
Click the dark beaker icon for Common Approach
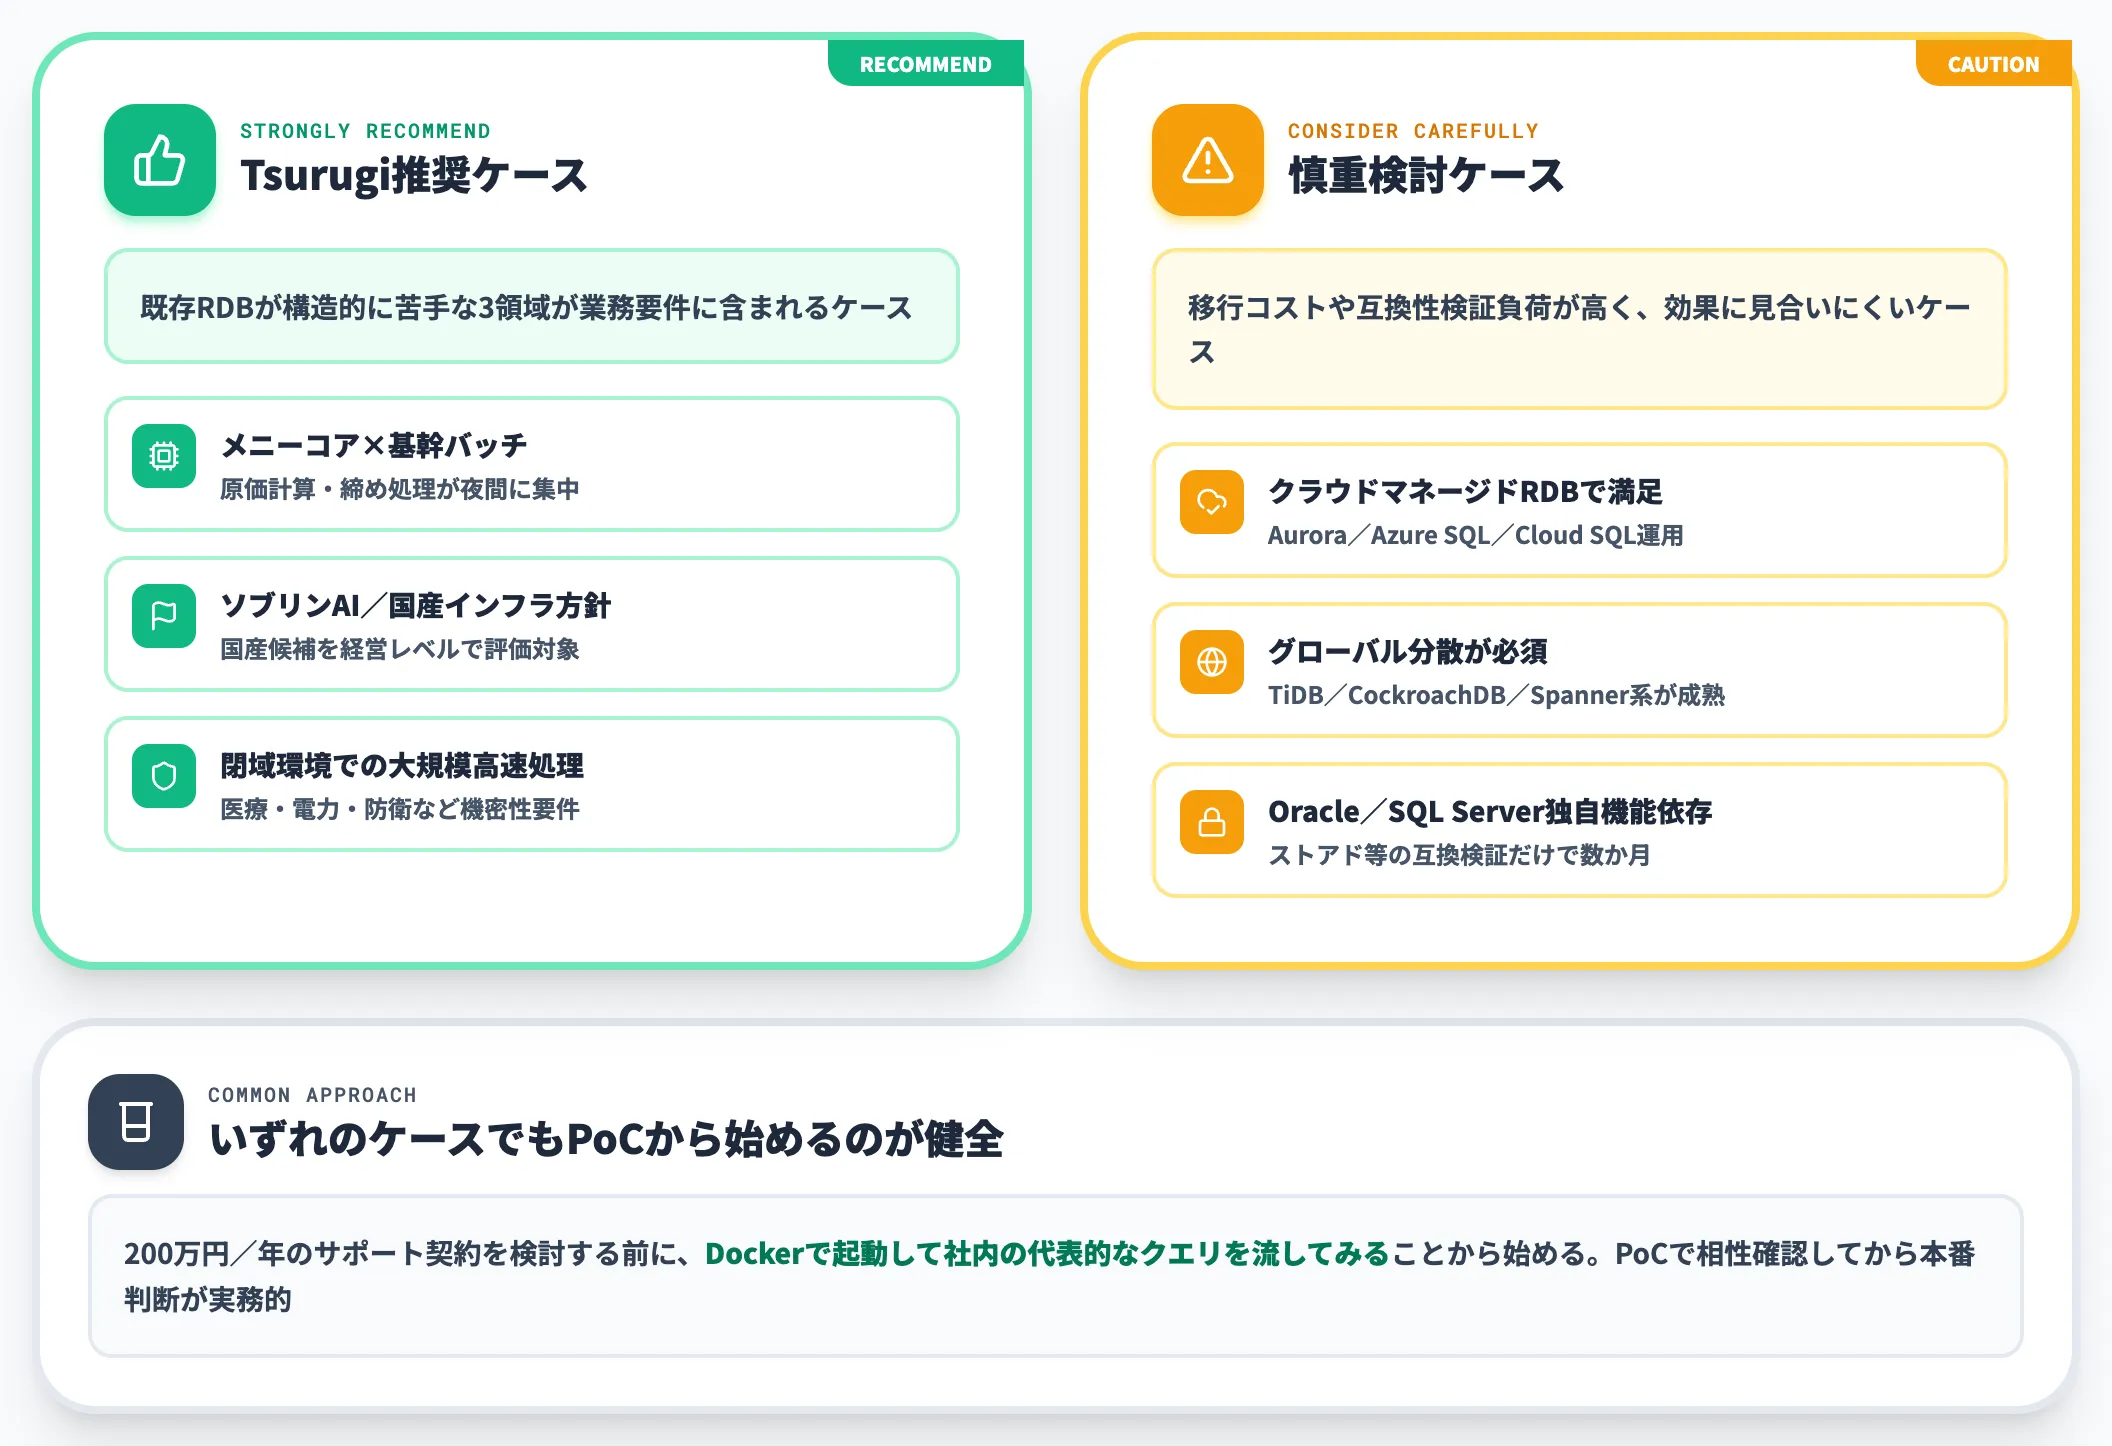136,1122
